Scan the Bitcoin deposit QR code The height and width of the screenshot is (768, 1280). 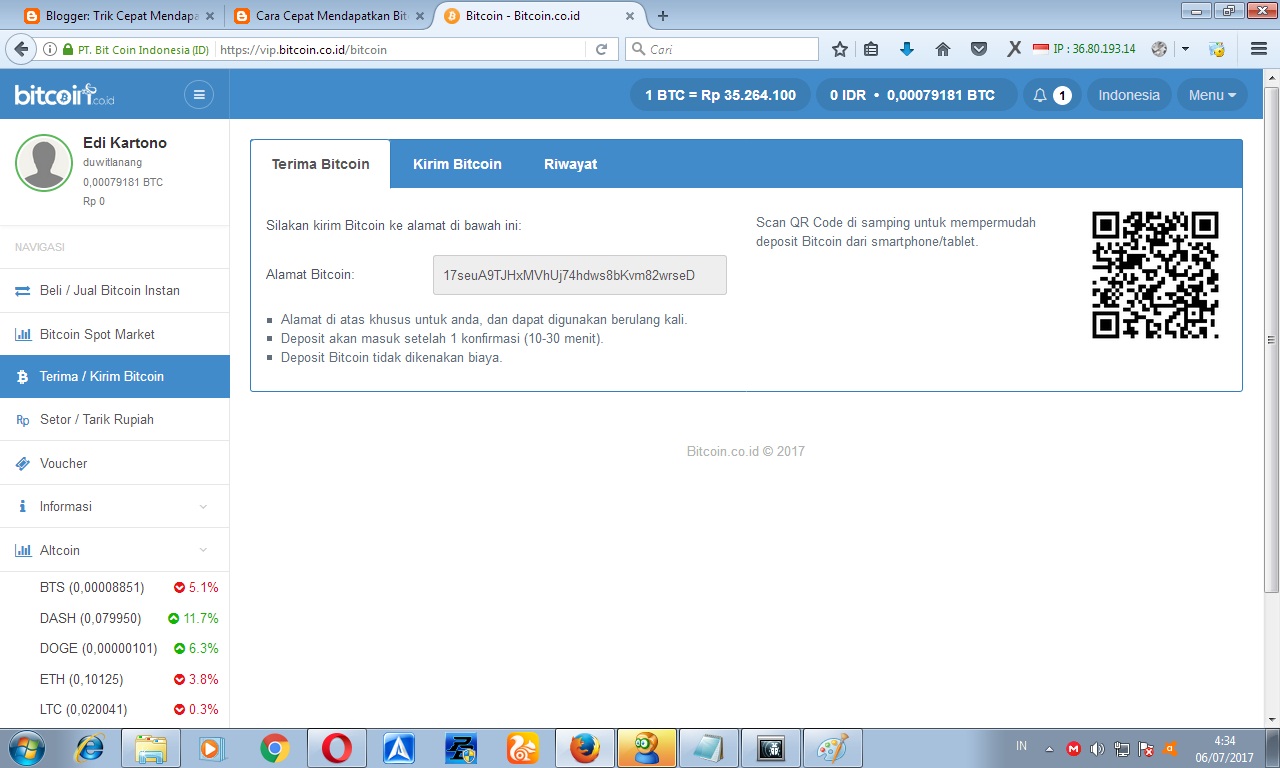point(1155,275)
